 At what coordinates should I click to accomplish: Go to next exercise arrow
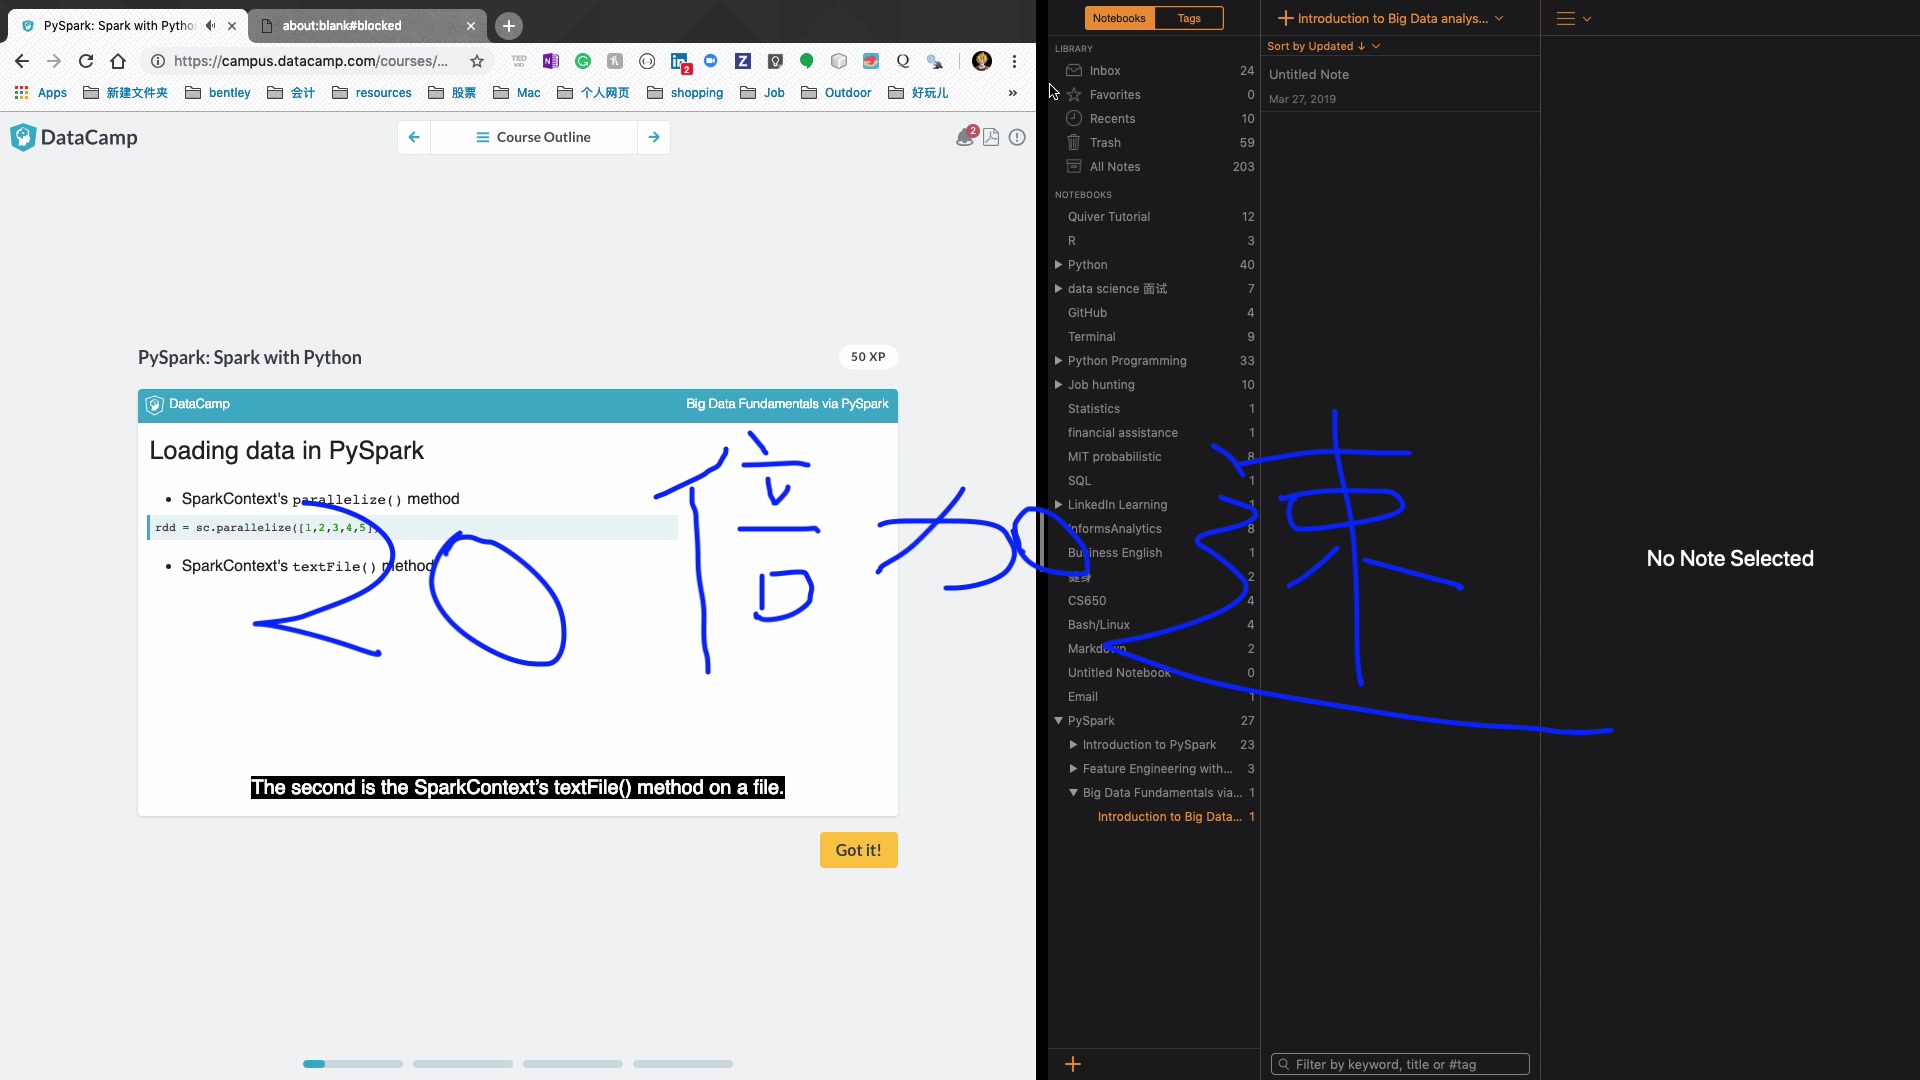click(654, 137)
